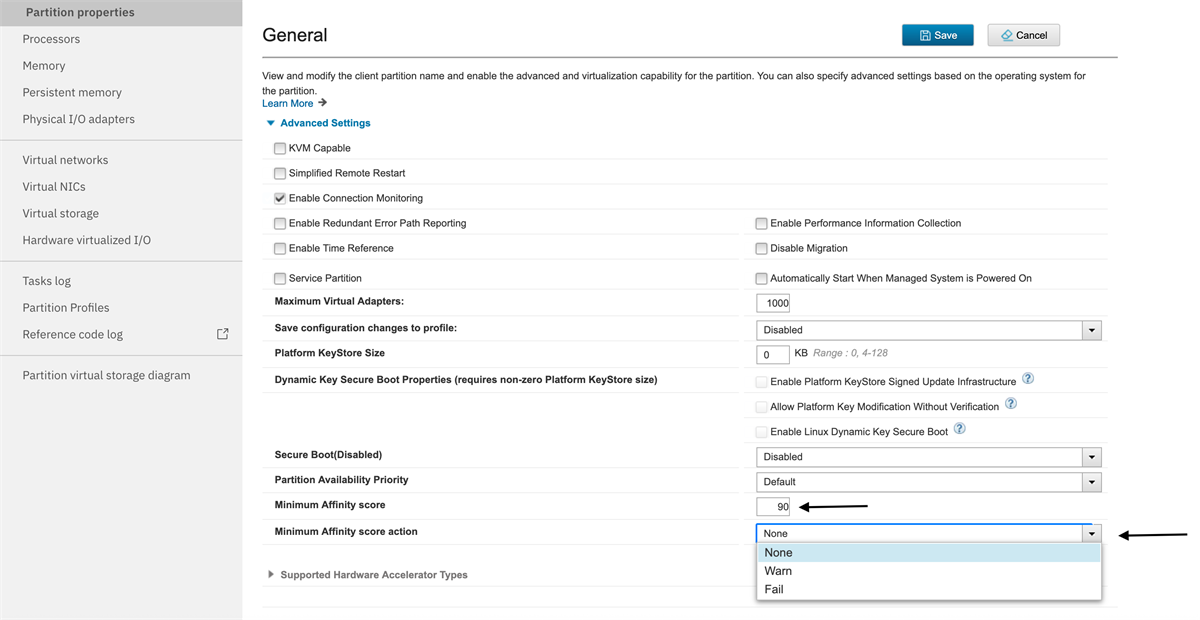Click the Save button
1200x620 pixels.
[938, 35]
